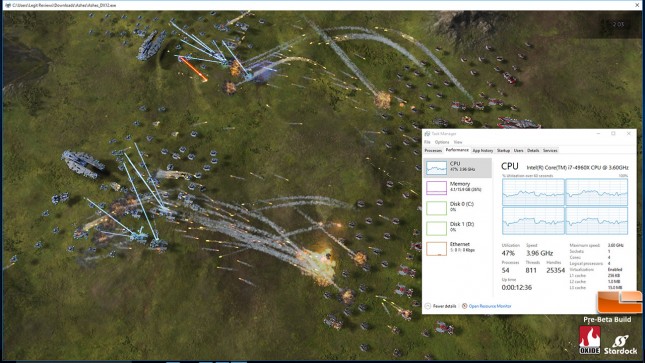The width and height of the screenshot is (645, 363).
Task: Switch to the Services tab
Action: tap(550, 151)
